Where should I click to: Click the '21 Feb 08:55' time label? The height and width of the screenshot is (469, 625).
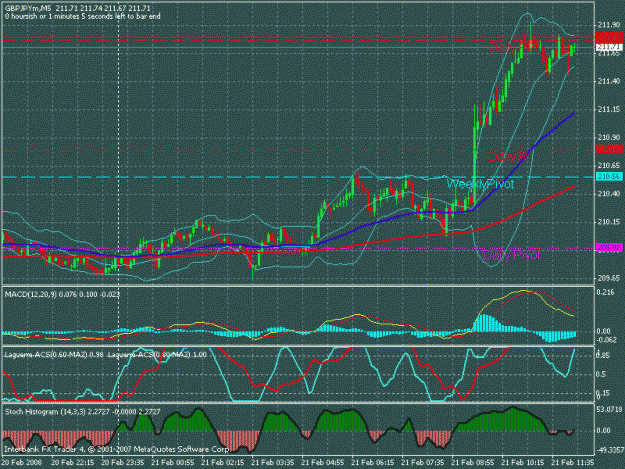[x=473, y=463]
